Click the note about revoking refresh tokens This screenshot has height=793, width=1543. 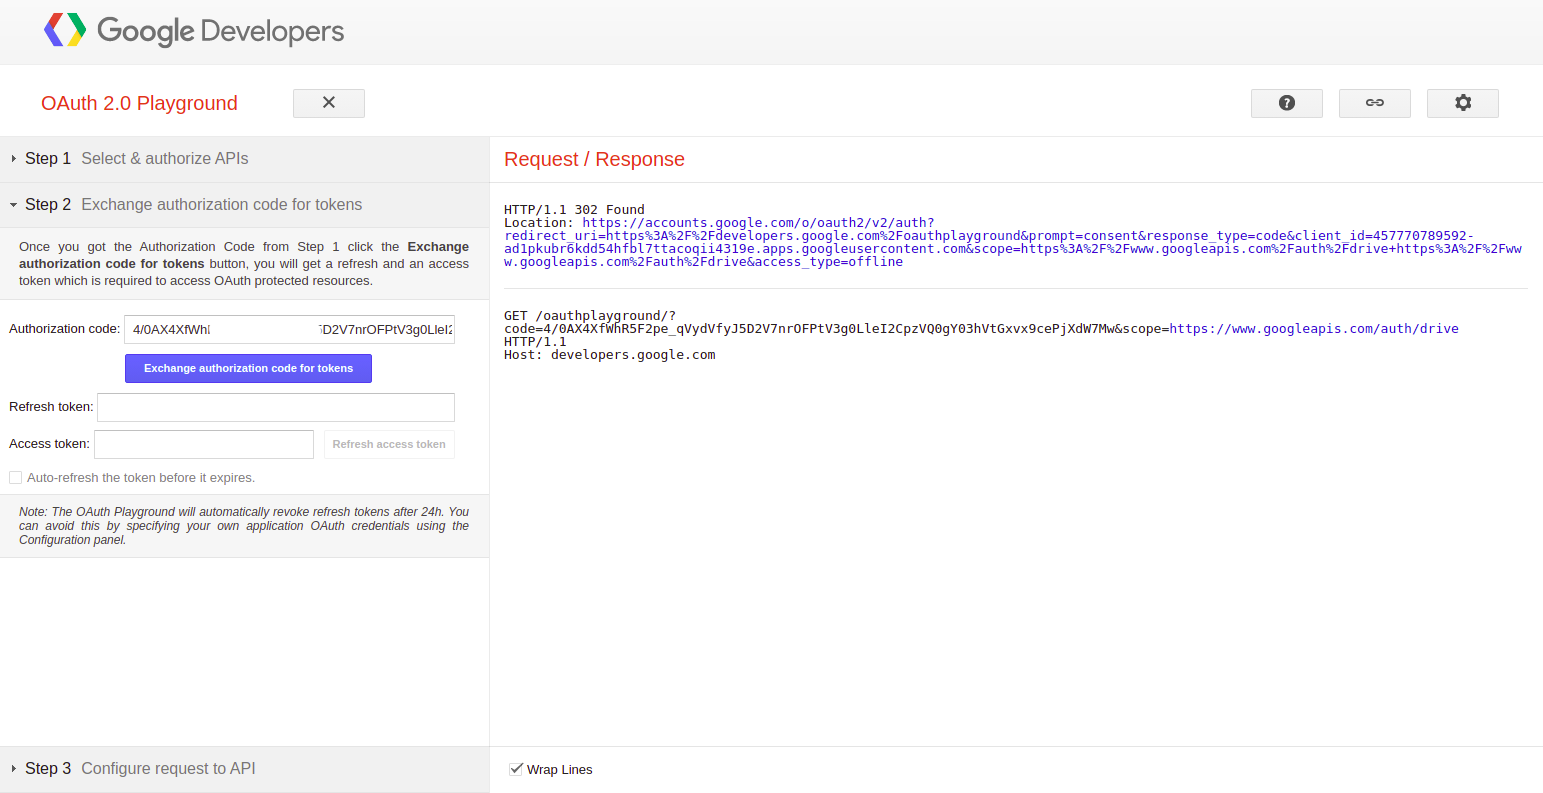[x=244, y=526]
